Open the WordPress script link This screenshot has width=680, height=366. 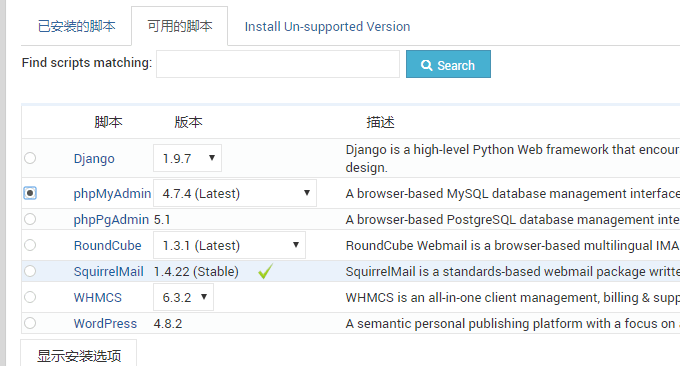(x=105, y=324)
